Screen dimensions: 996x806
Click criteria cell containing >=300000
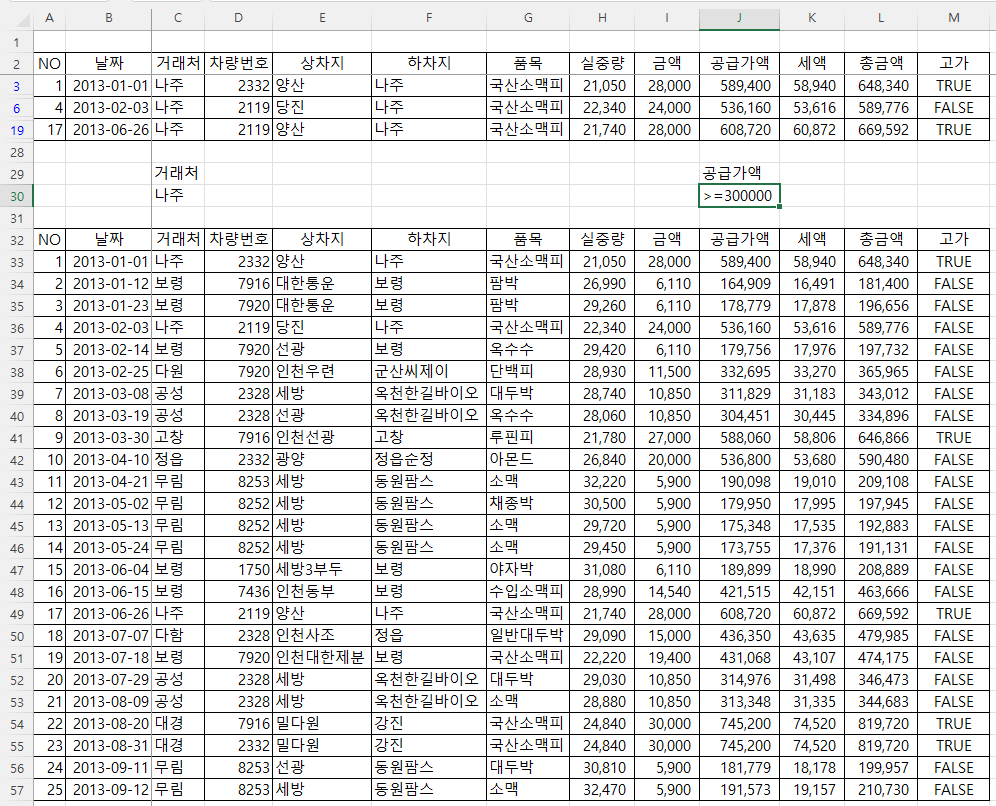[x=739, y=196]
